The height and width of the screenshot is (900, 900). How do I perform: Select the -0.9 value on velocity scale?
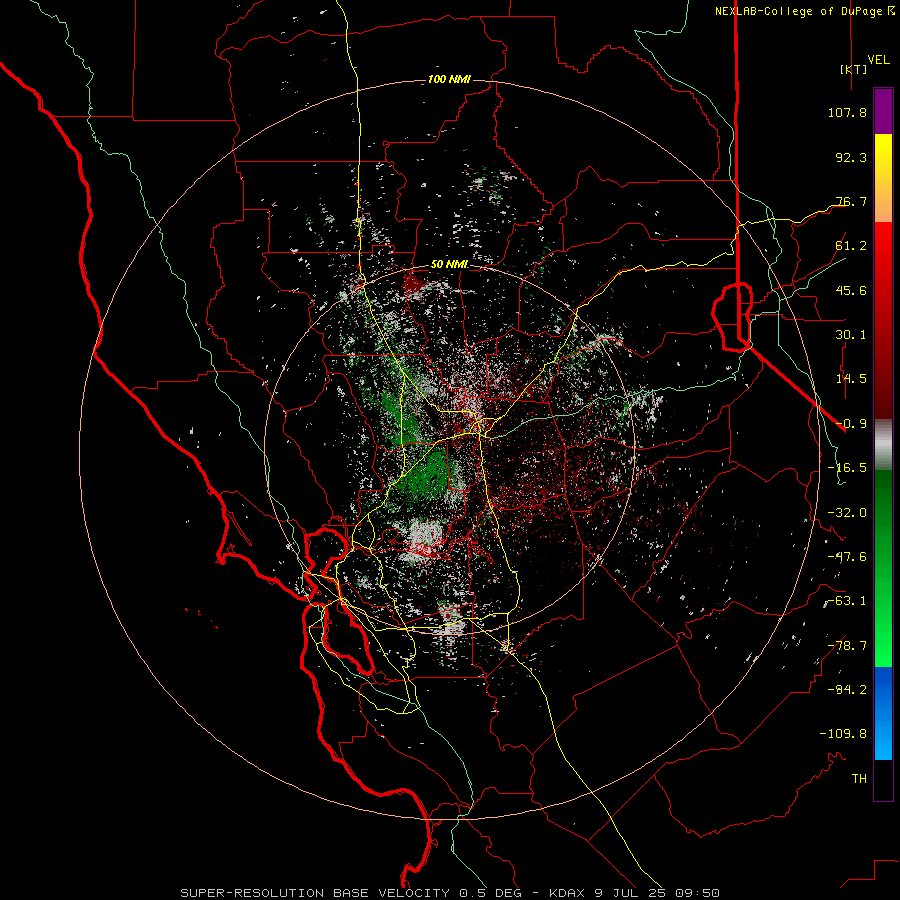pos(851,424)
